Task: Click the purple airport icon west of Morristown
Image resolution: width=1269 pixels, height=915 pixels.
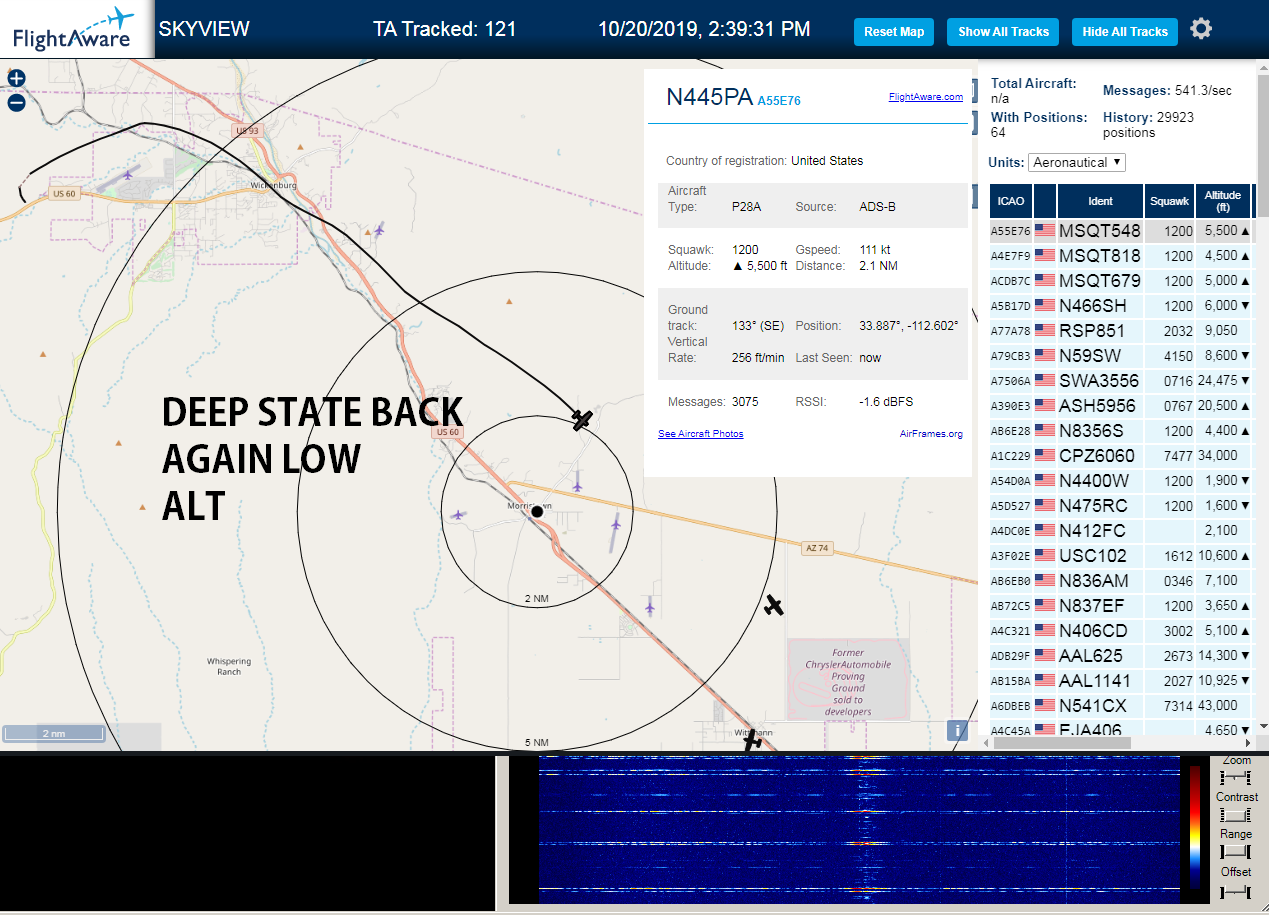Action: click(458, 515)
